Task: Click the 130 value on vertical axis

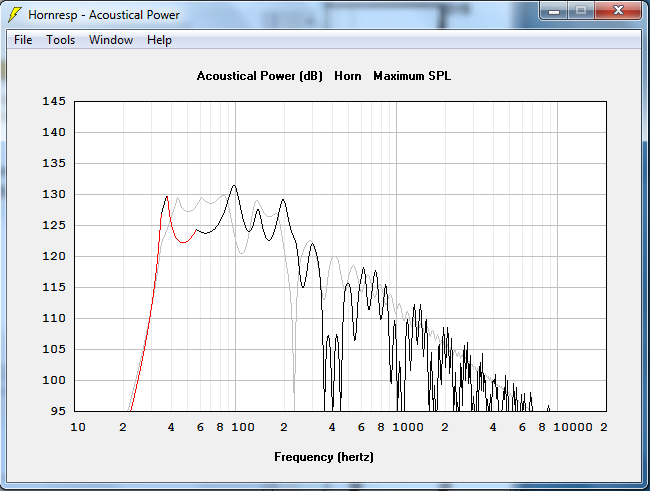Action: (54, 194)
